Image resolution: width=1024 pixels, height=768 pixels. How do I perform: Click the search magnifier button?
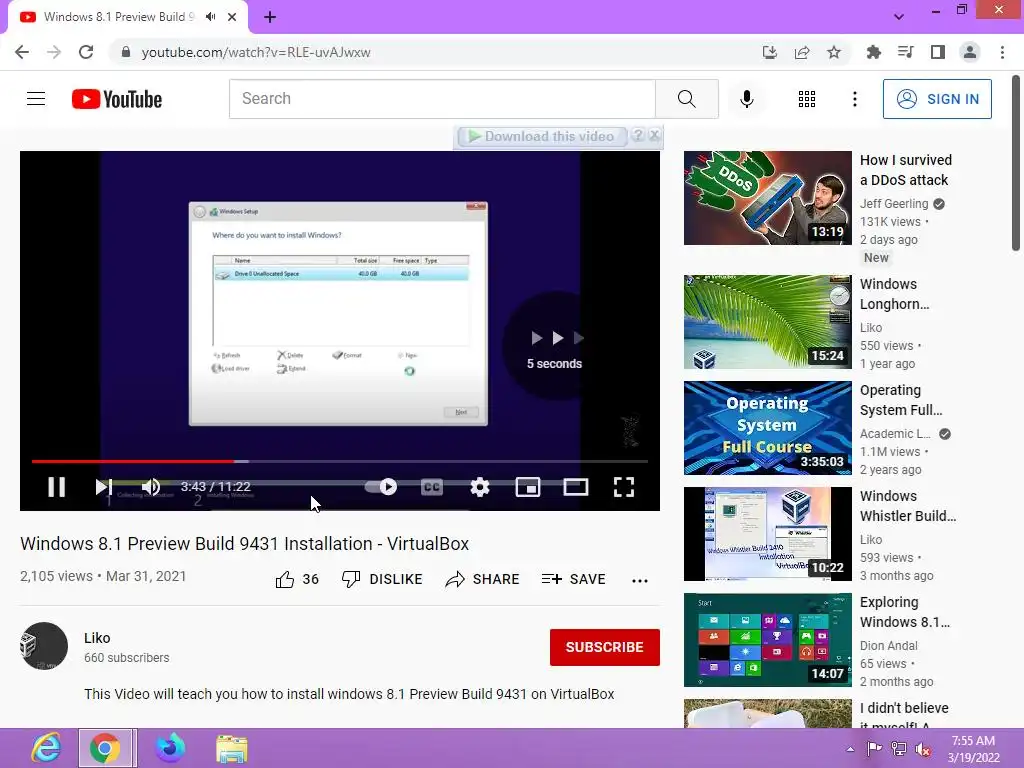point(686,99)
